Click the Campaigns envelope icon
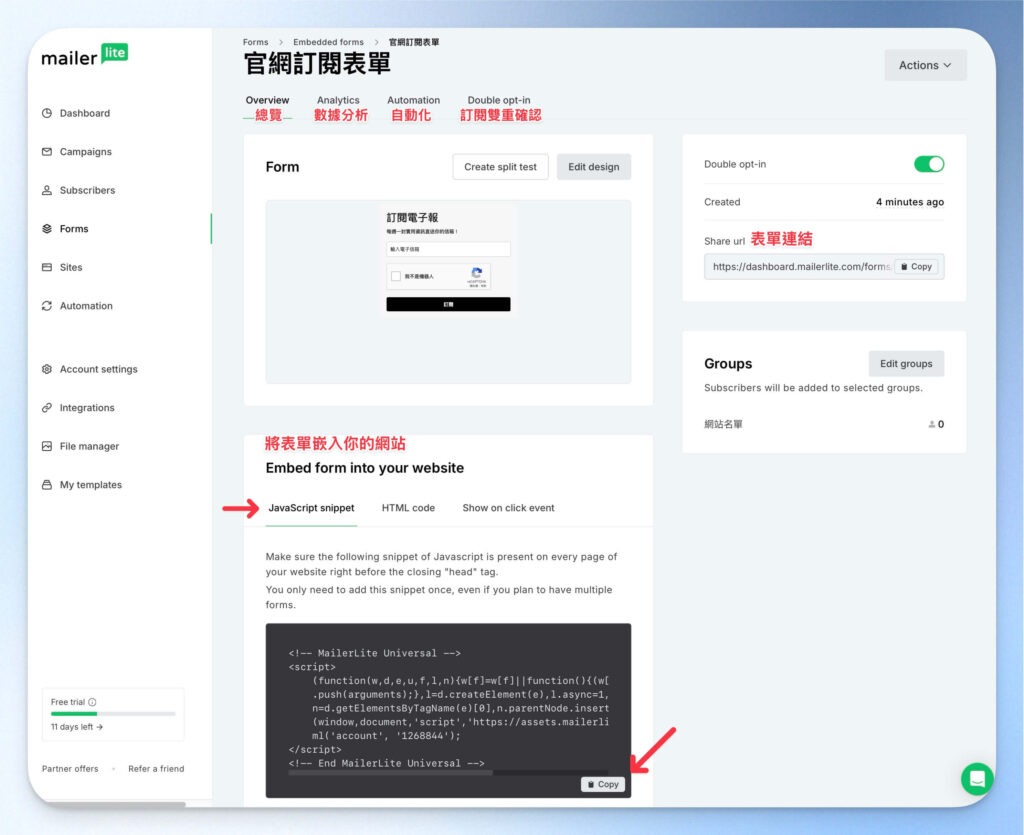Viewport: 1024px width, 835px height. tap(47, 151)
